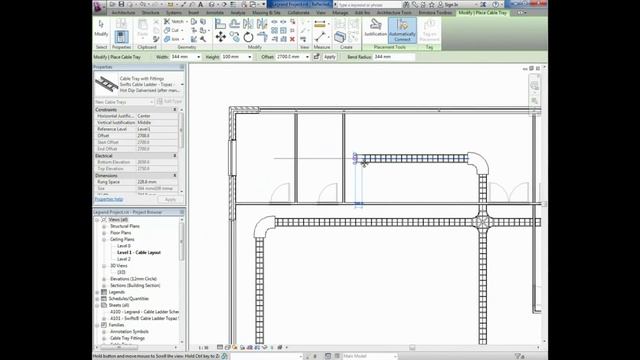The height and width of the screenshot is (360, 640).
Task: Collapse the Electrical section in Properties
Action: (x=175, y=156)
